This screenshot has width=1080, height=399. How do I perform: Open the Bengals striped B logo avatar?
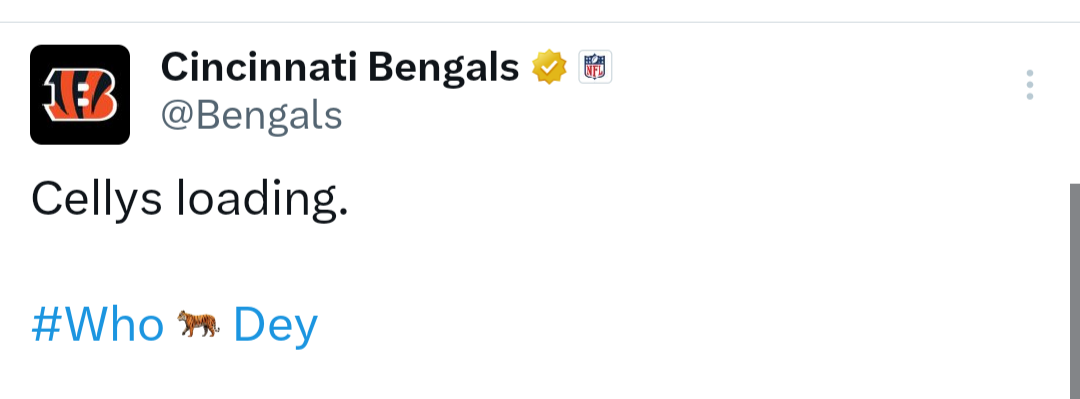click(x=80, y=94)
